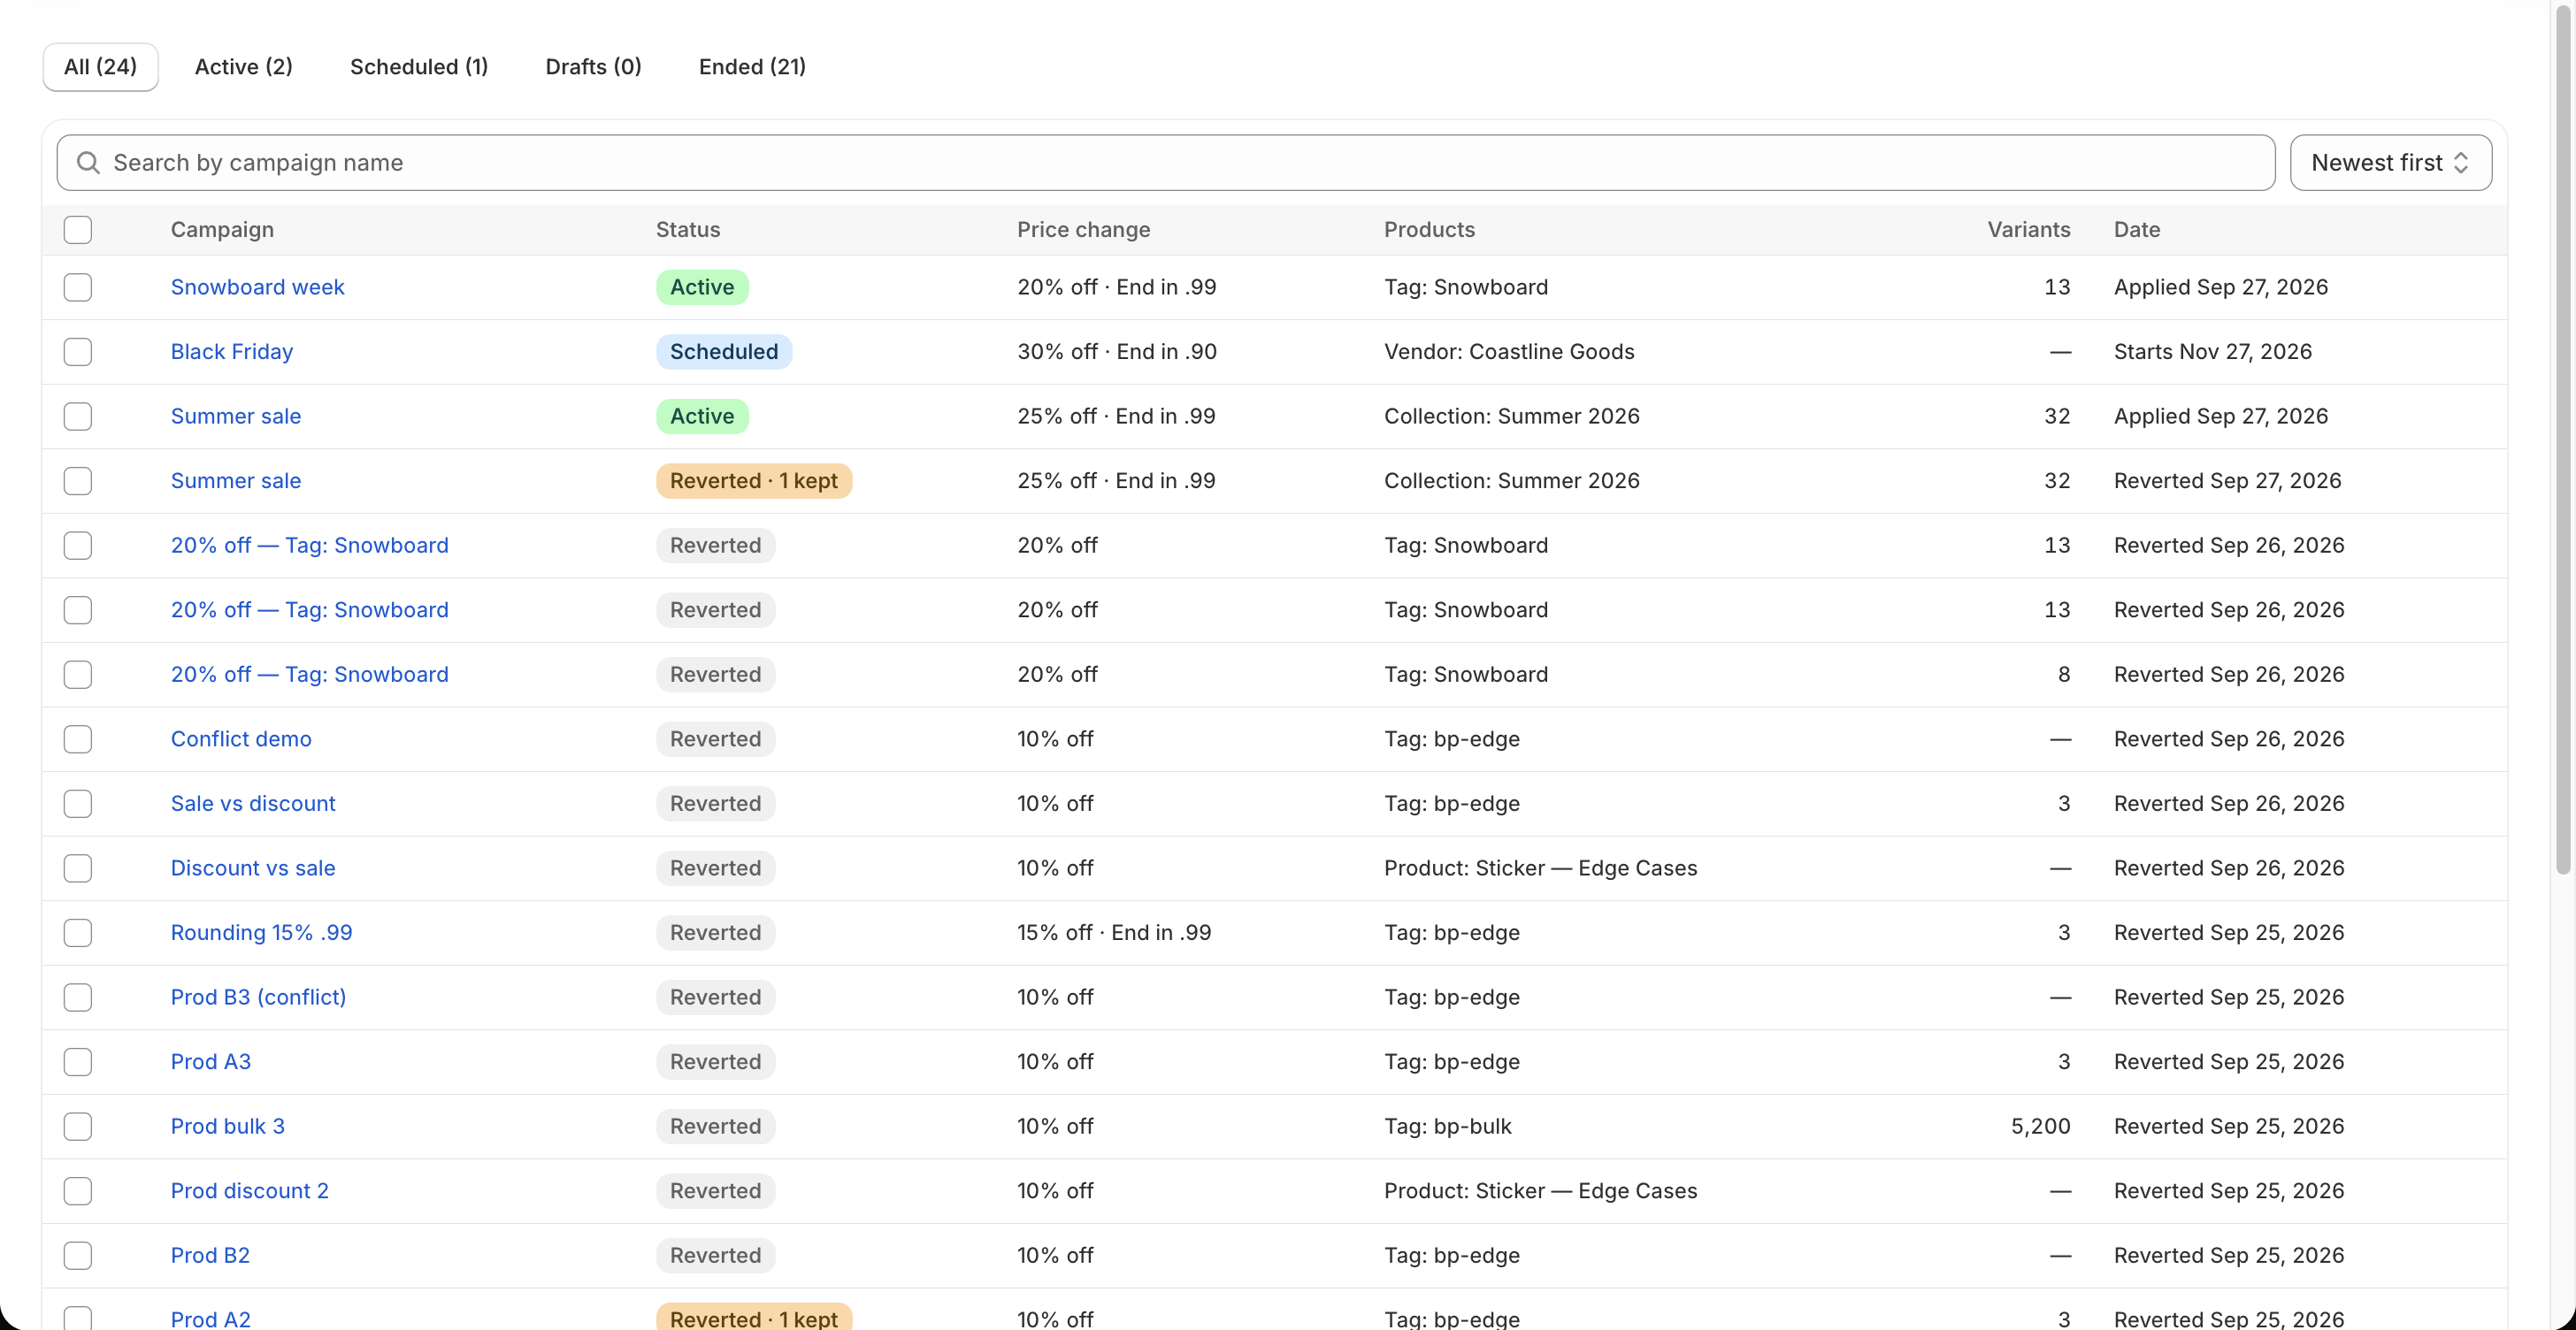Switch to the Ended (21) tab
This screenshot has width=2576, height=1330.
[752, 67]
